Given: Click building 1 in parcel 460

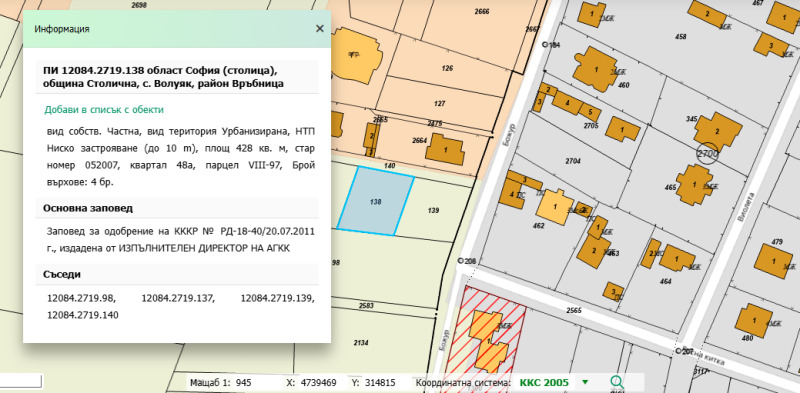Looking at the screenshot, I should [x=595, y=69].
